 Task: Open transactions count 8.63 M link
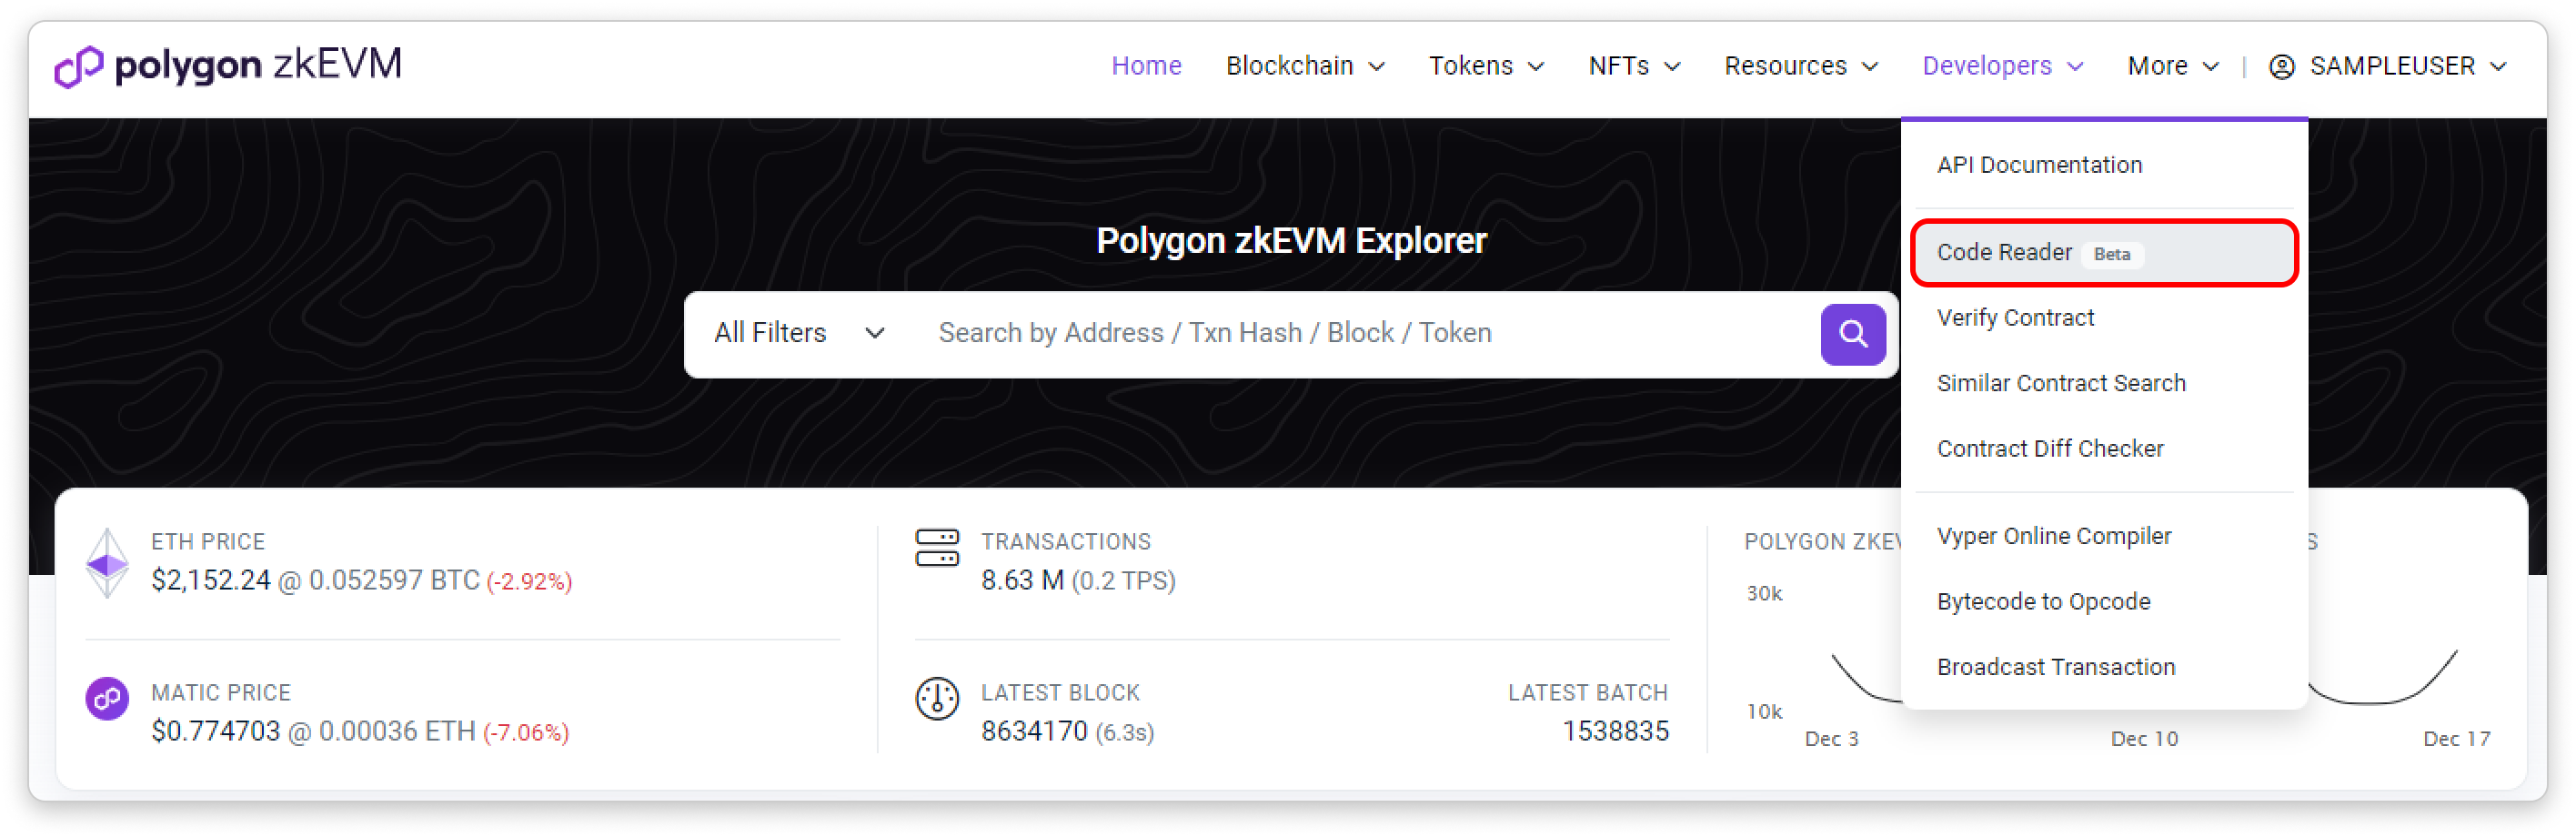tap(1021, 581)
